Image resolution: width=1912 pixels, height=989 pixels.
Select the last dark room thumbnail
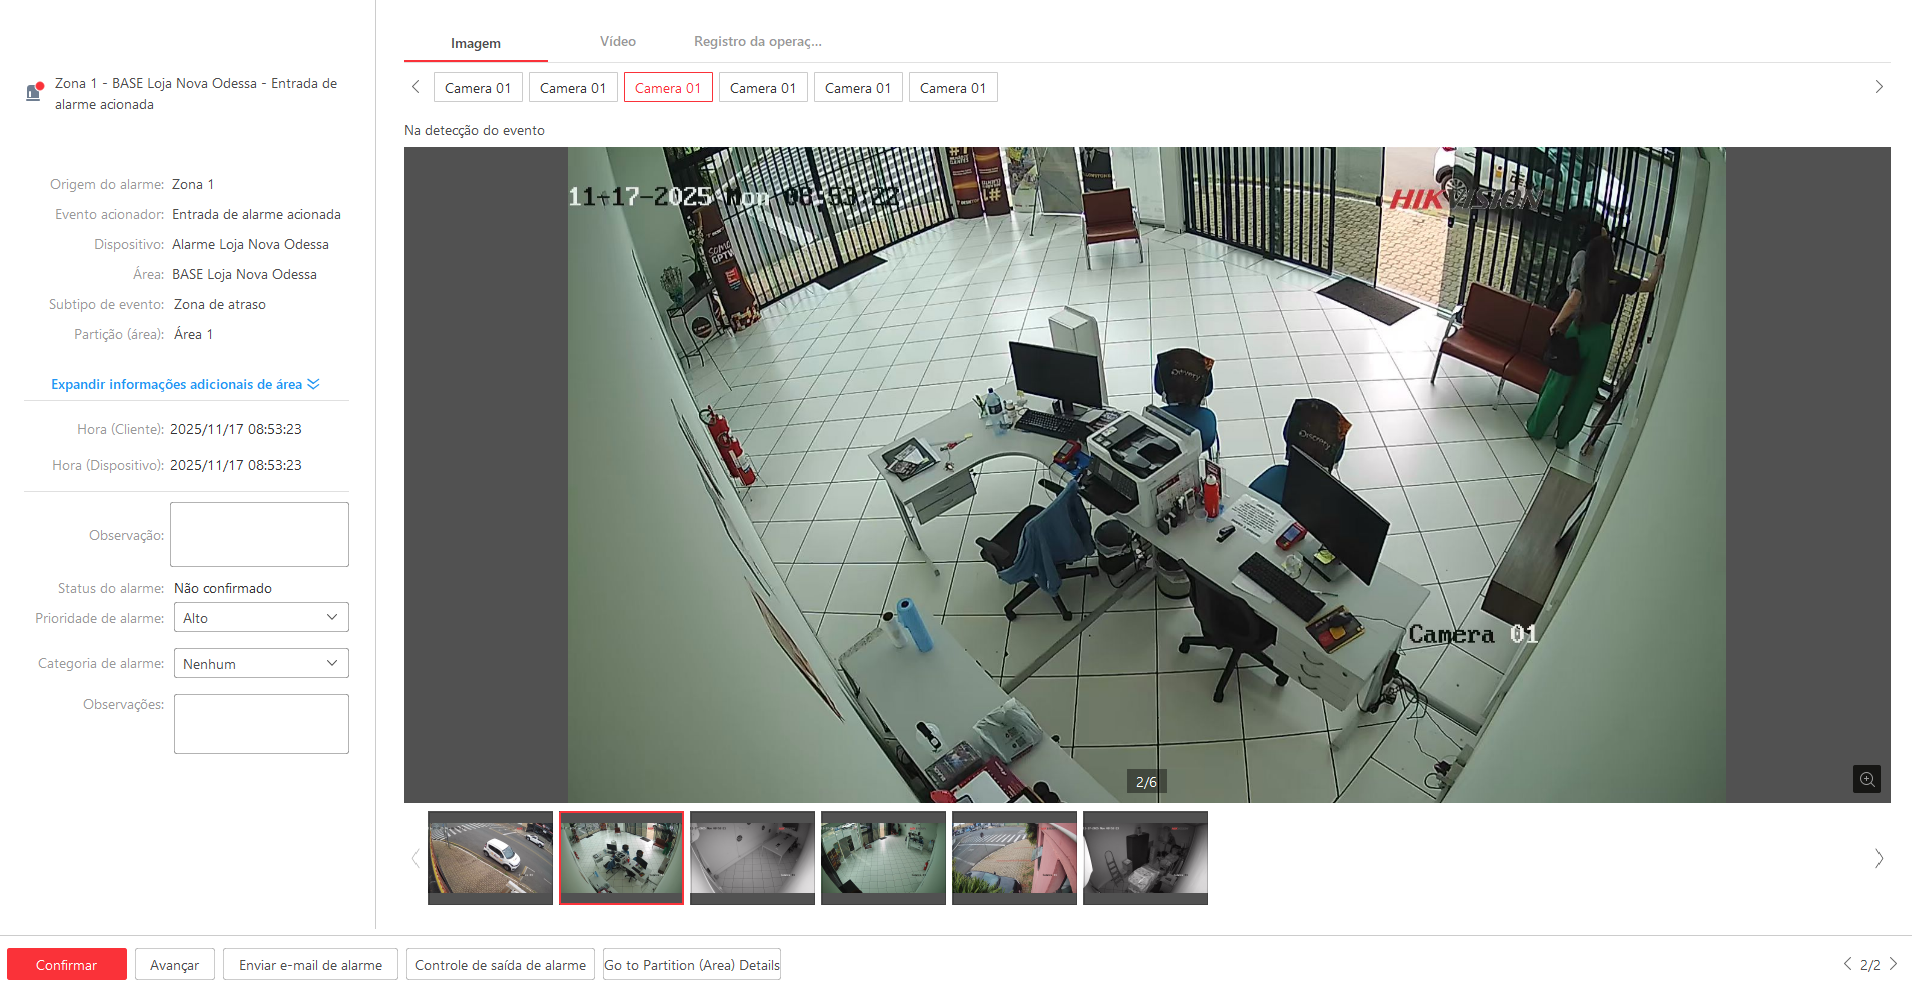pyautogui.click(x=1145, y=857)
